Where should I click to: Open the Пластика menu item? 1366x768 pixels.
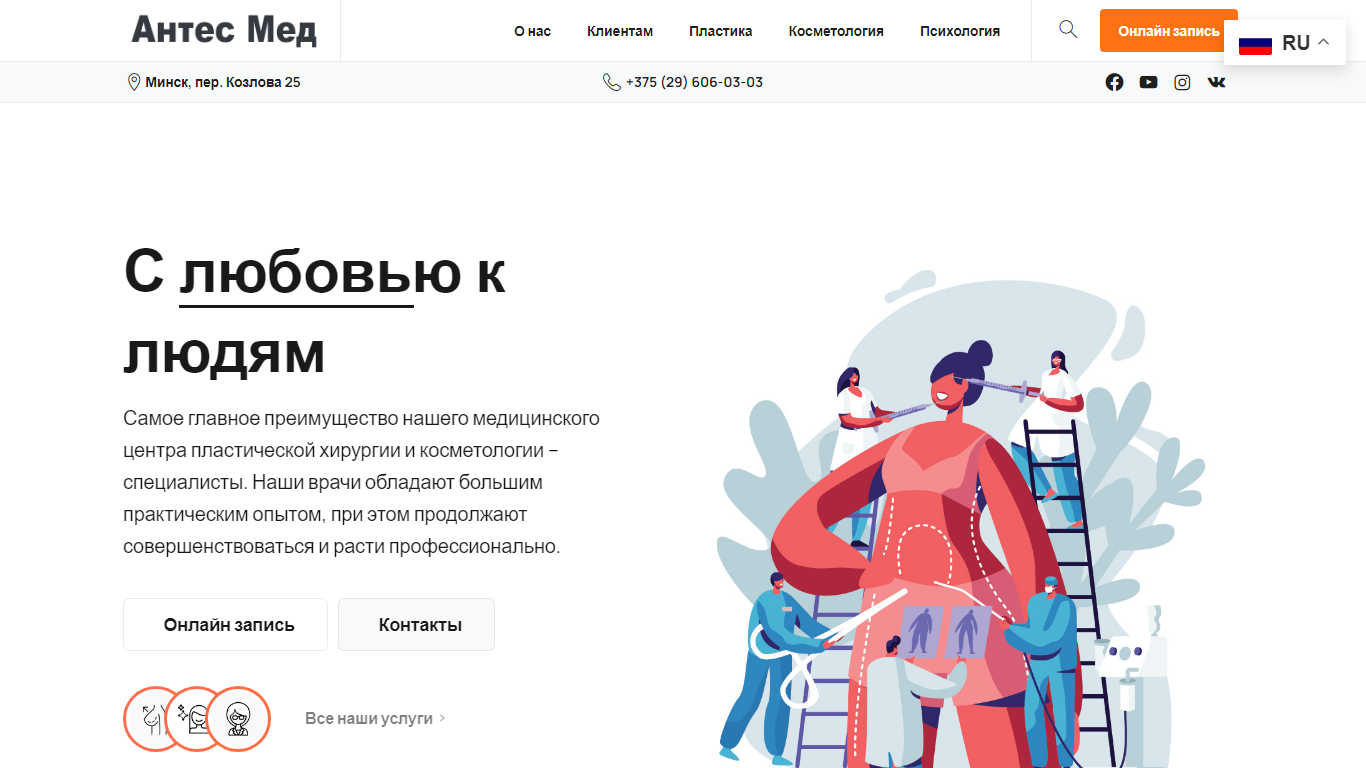[720, 31]
